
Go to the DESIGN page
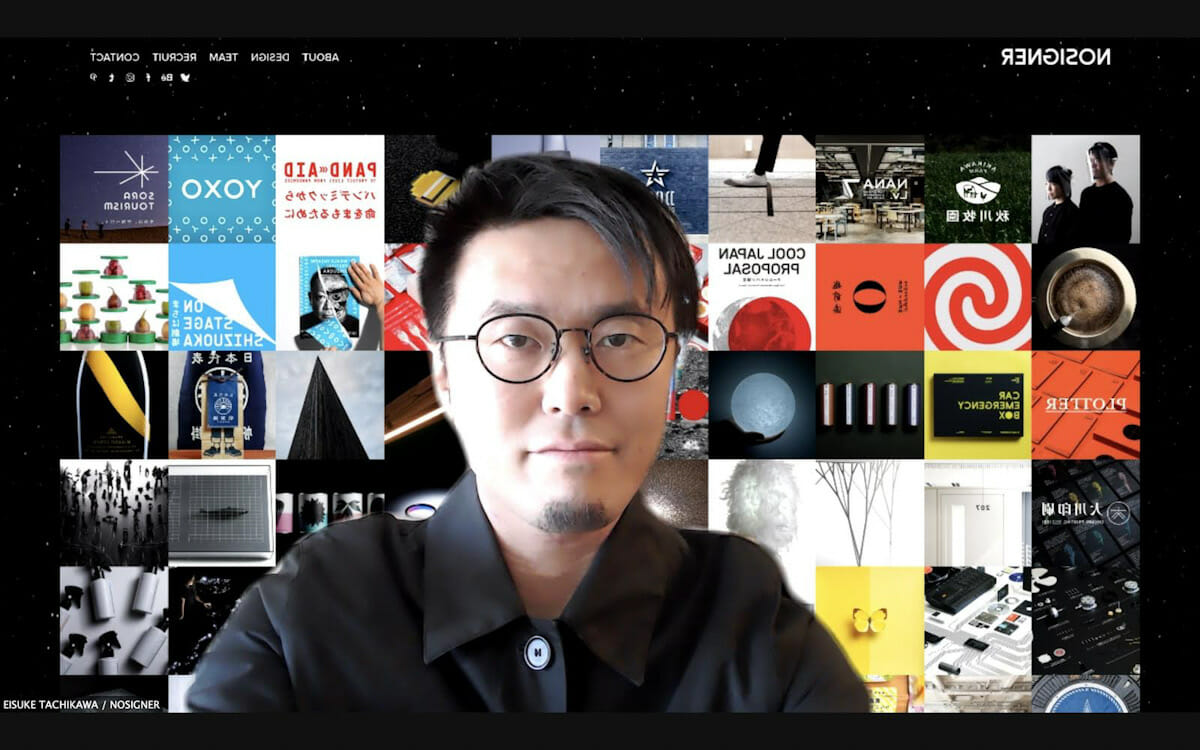click(x=270, y=57)
